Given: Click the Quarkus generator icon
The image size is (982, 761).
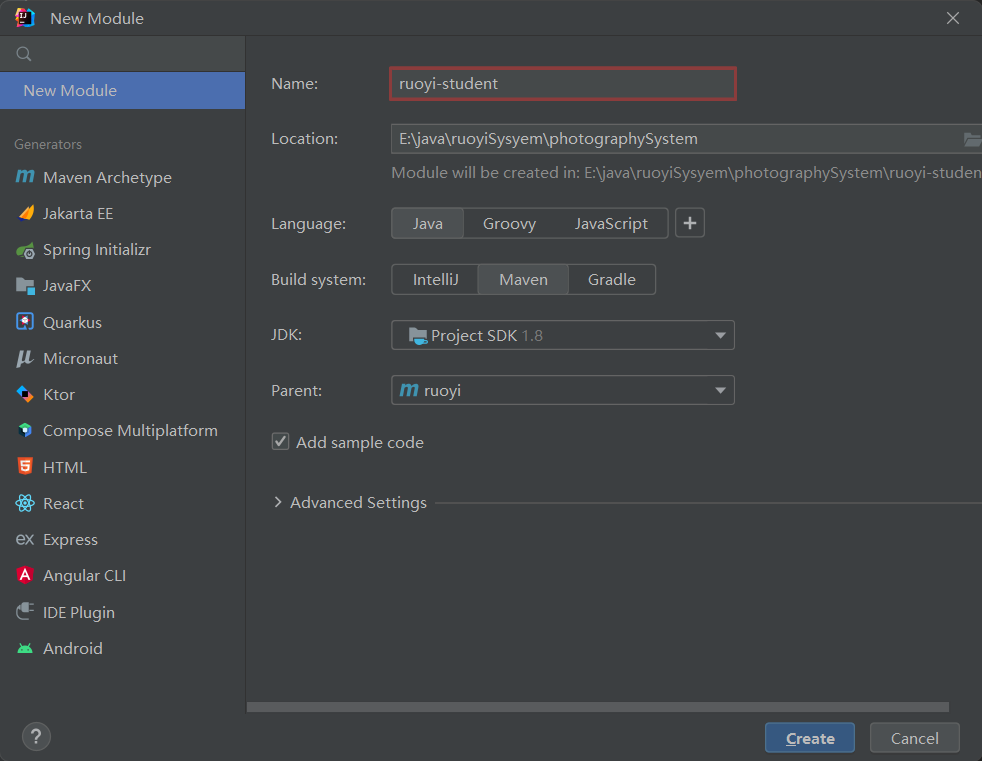Looking at the screenshot, I should [25, 322].
